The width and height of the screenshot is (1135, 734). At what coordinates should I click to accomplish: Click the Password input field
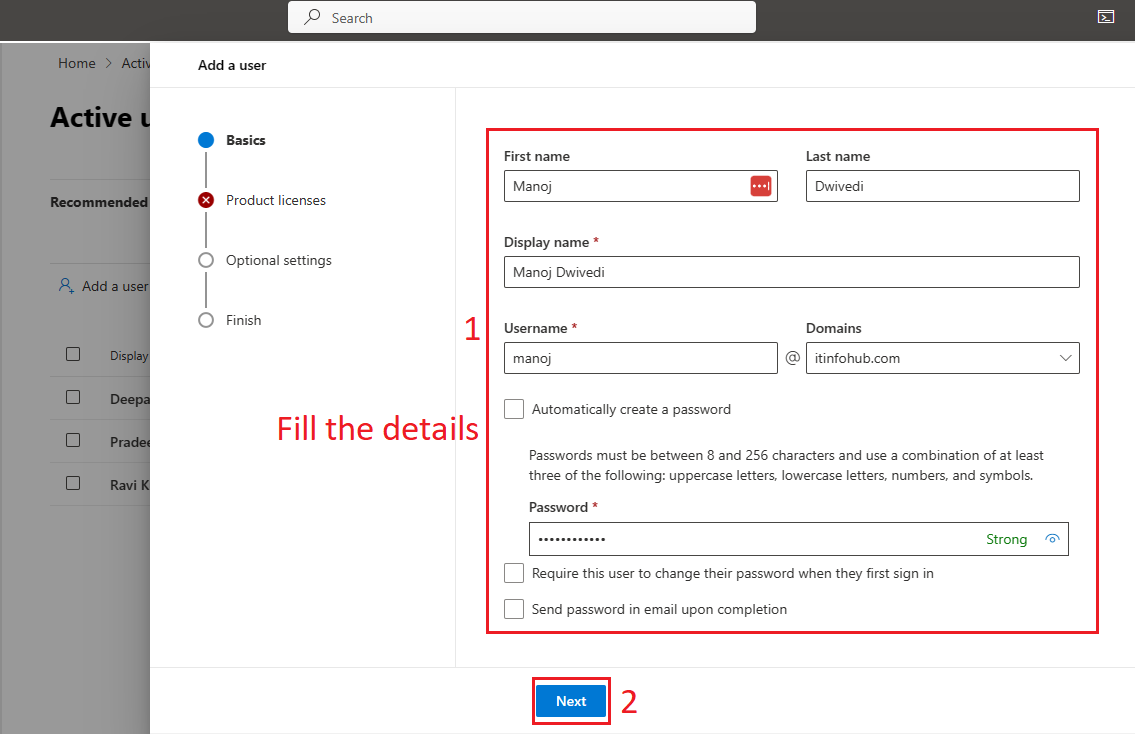point(798,539)
